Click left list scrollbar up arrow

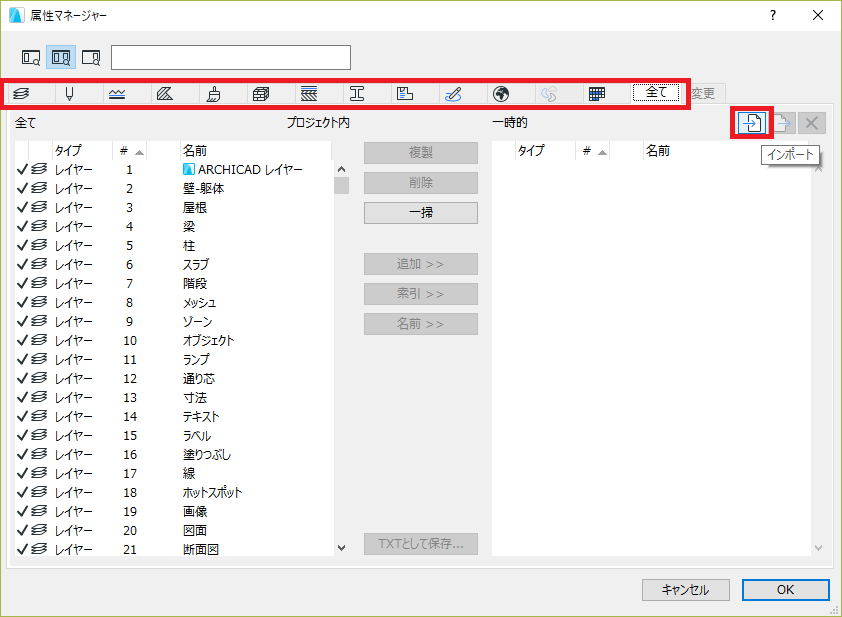click(342, 169)
